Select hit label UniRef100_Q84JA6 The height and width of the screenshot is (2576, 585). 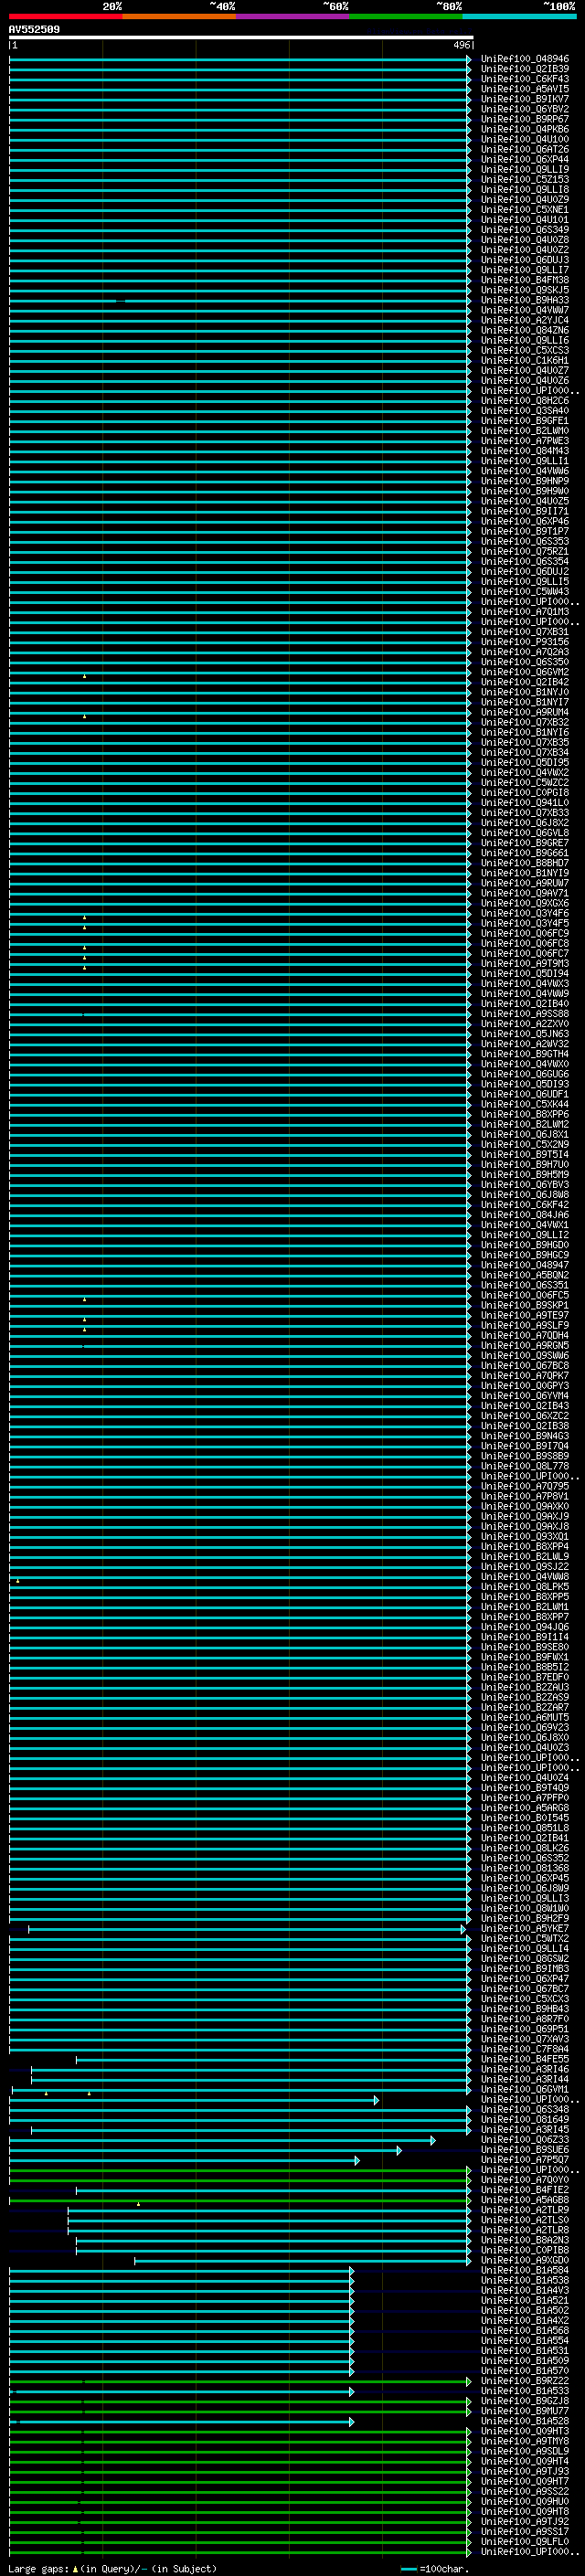coord(525,1215)
